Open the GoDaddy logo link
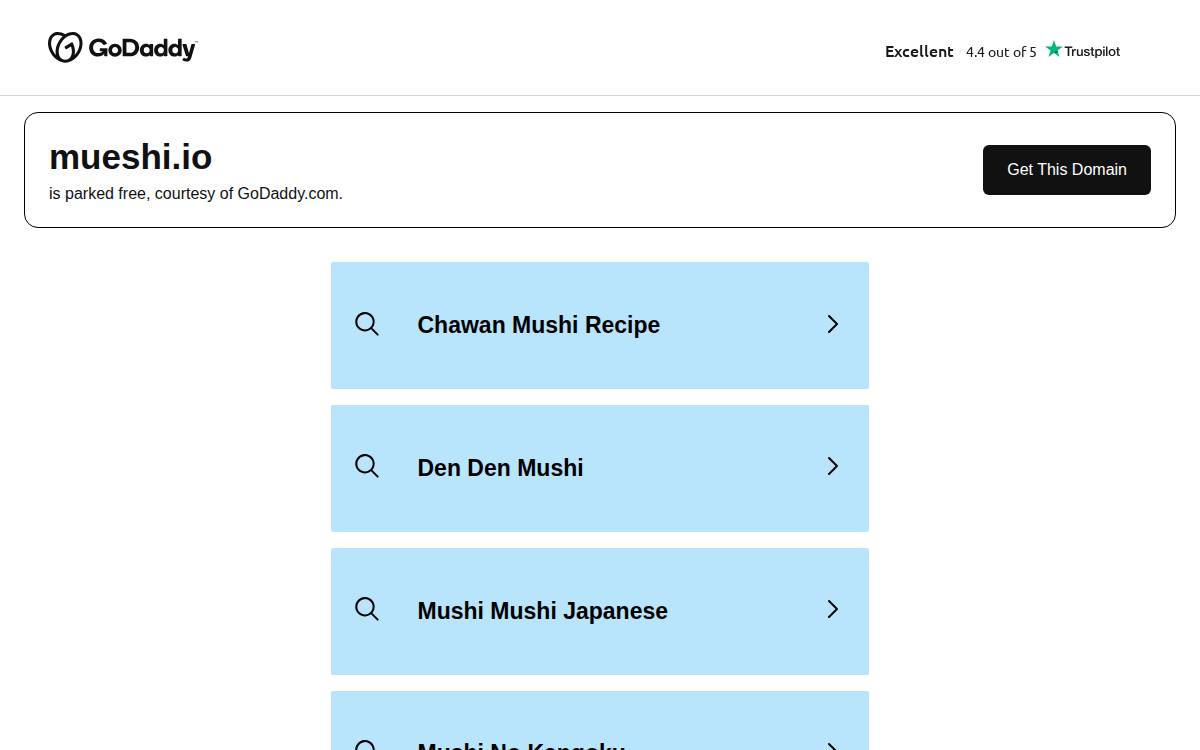The image size is (1200, 750). [123, 47]
